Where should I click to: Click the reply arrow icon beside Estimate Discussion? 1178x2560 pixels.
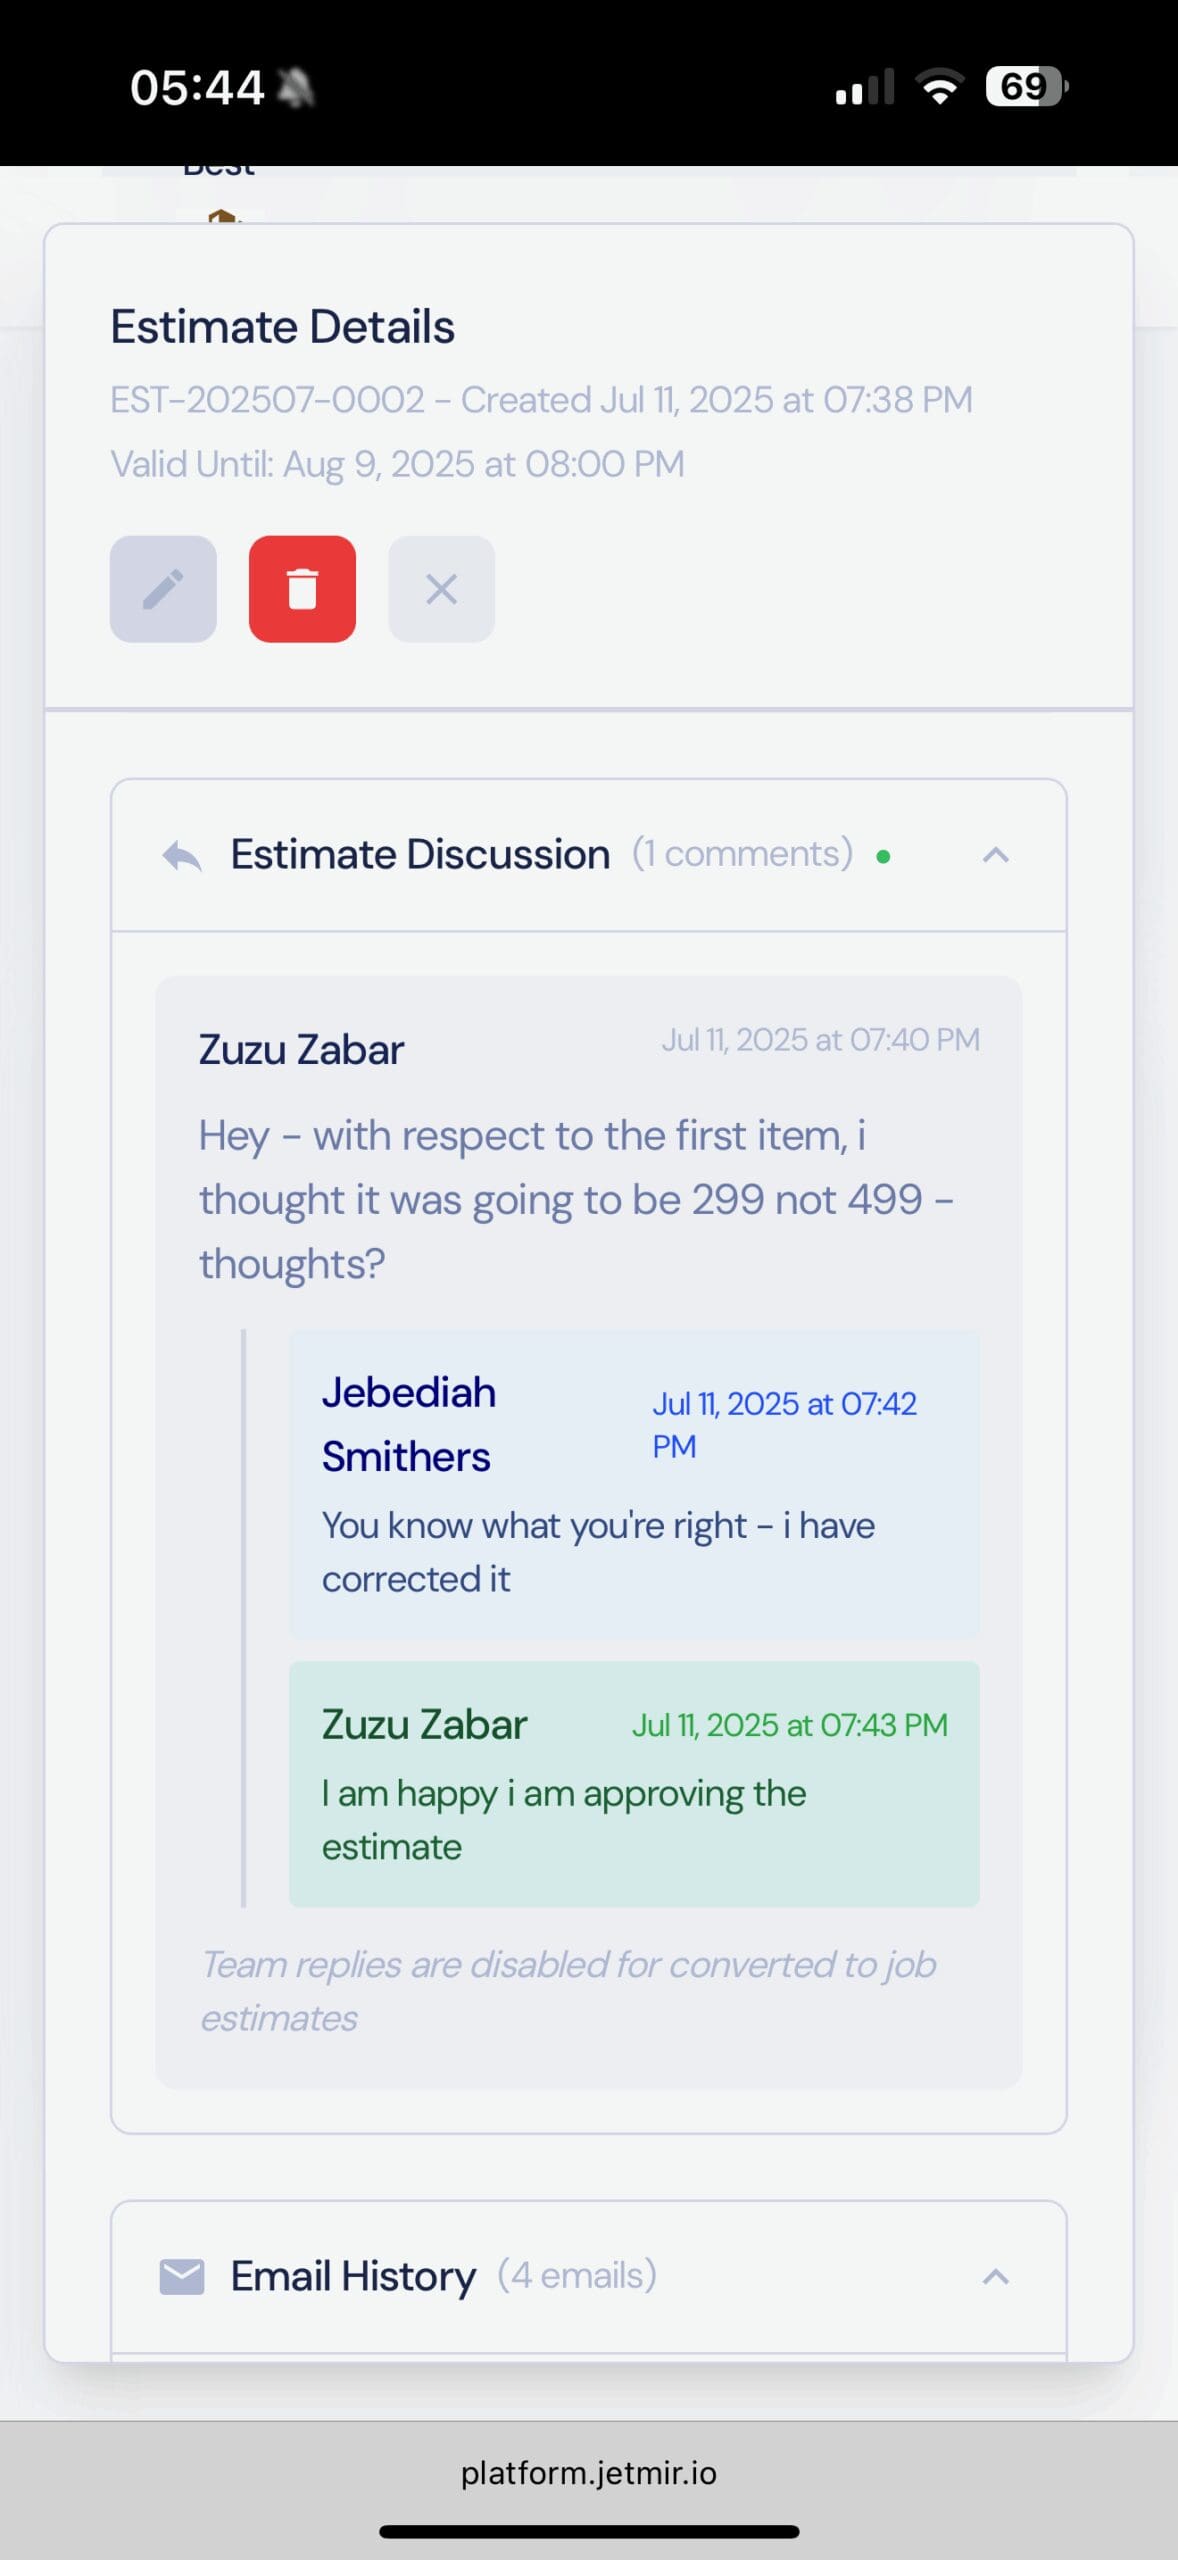[182, 856]
